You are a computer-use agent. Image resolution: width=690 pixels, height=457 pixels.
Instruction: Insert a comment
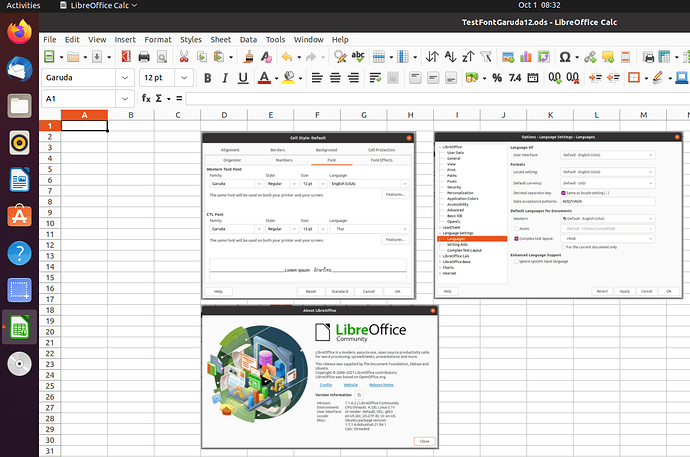[x=608, y=57]
